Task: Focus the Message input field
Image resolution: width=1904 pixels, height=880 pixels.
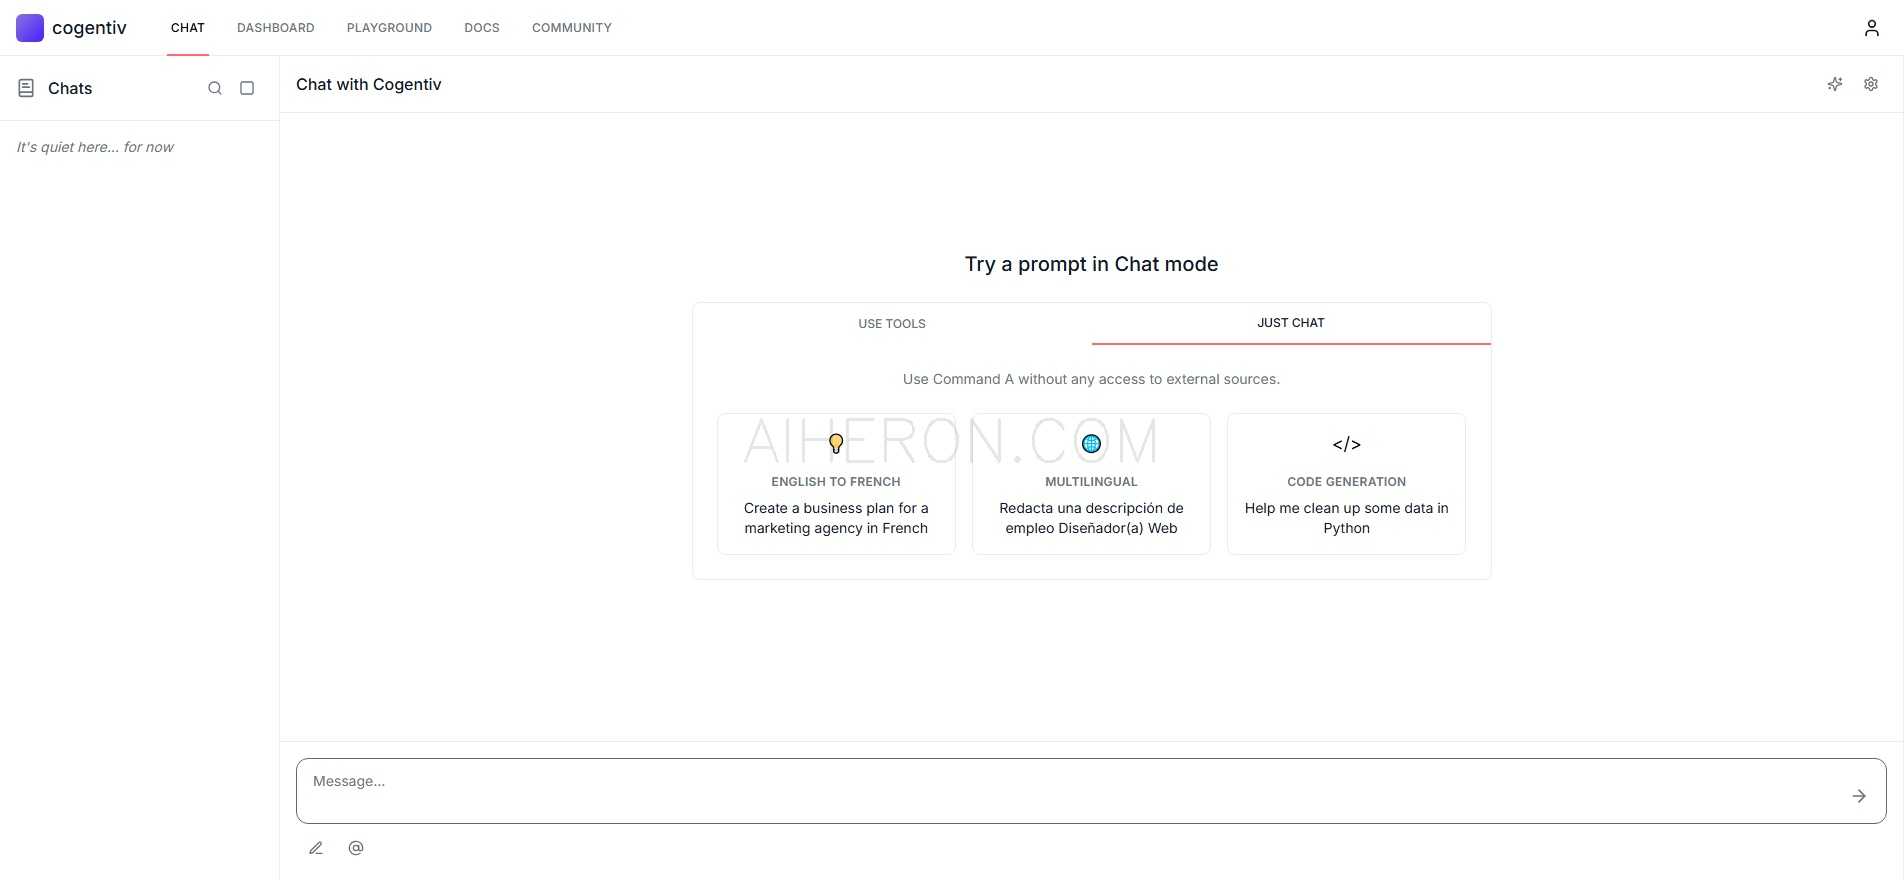Action: point(1070,790)
